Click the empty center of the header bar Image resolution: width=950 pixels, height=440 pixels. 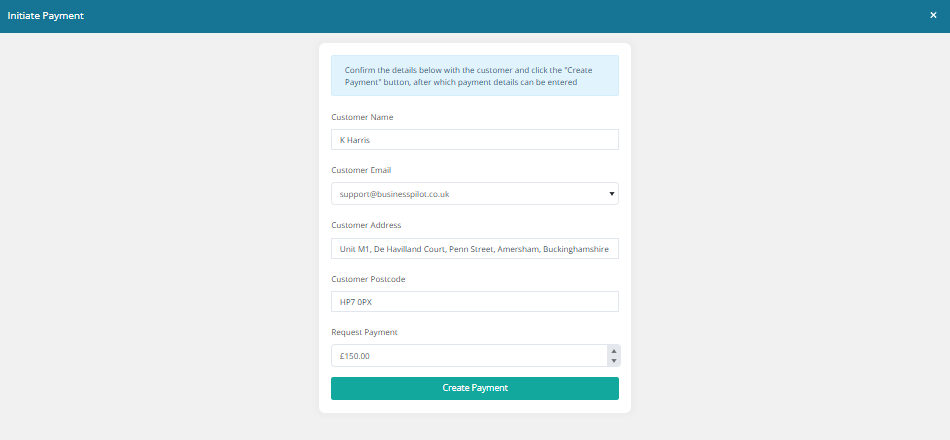point(475,16)
